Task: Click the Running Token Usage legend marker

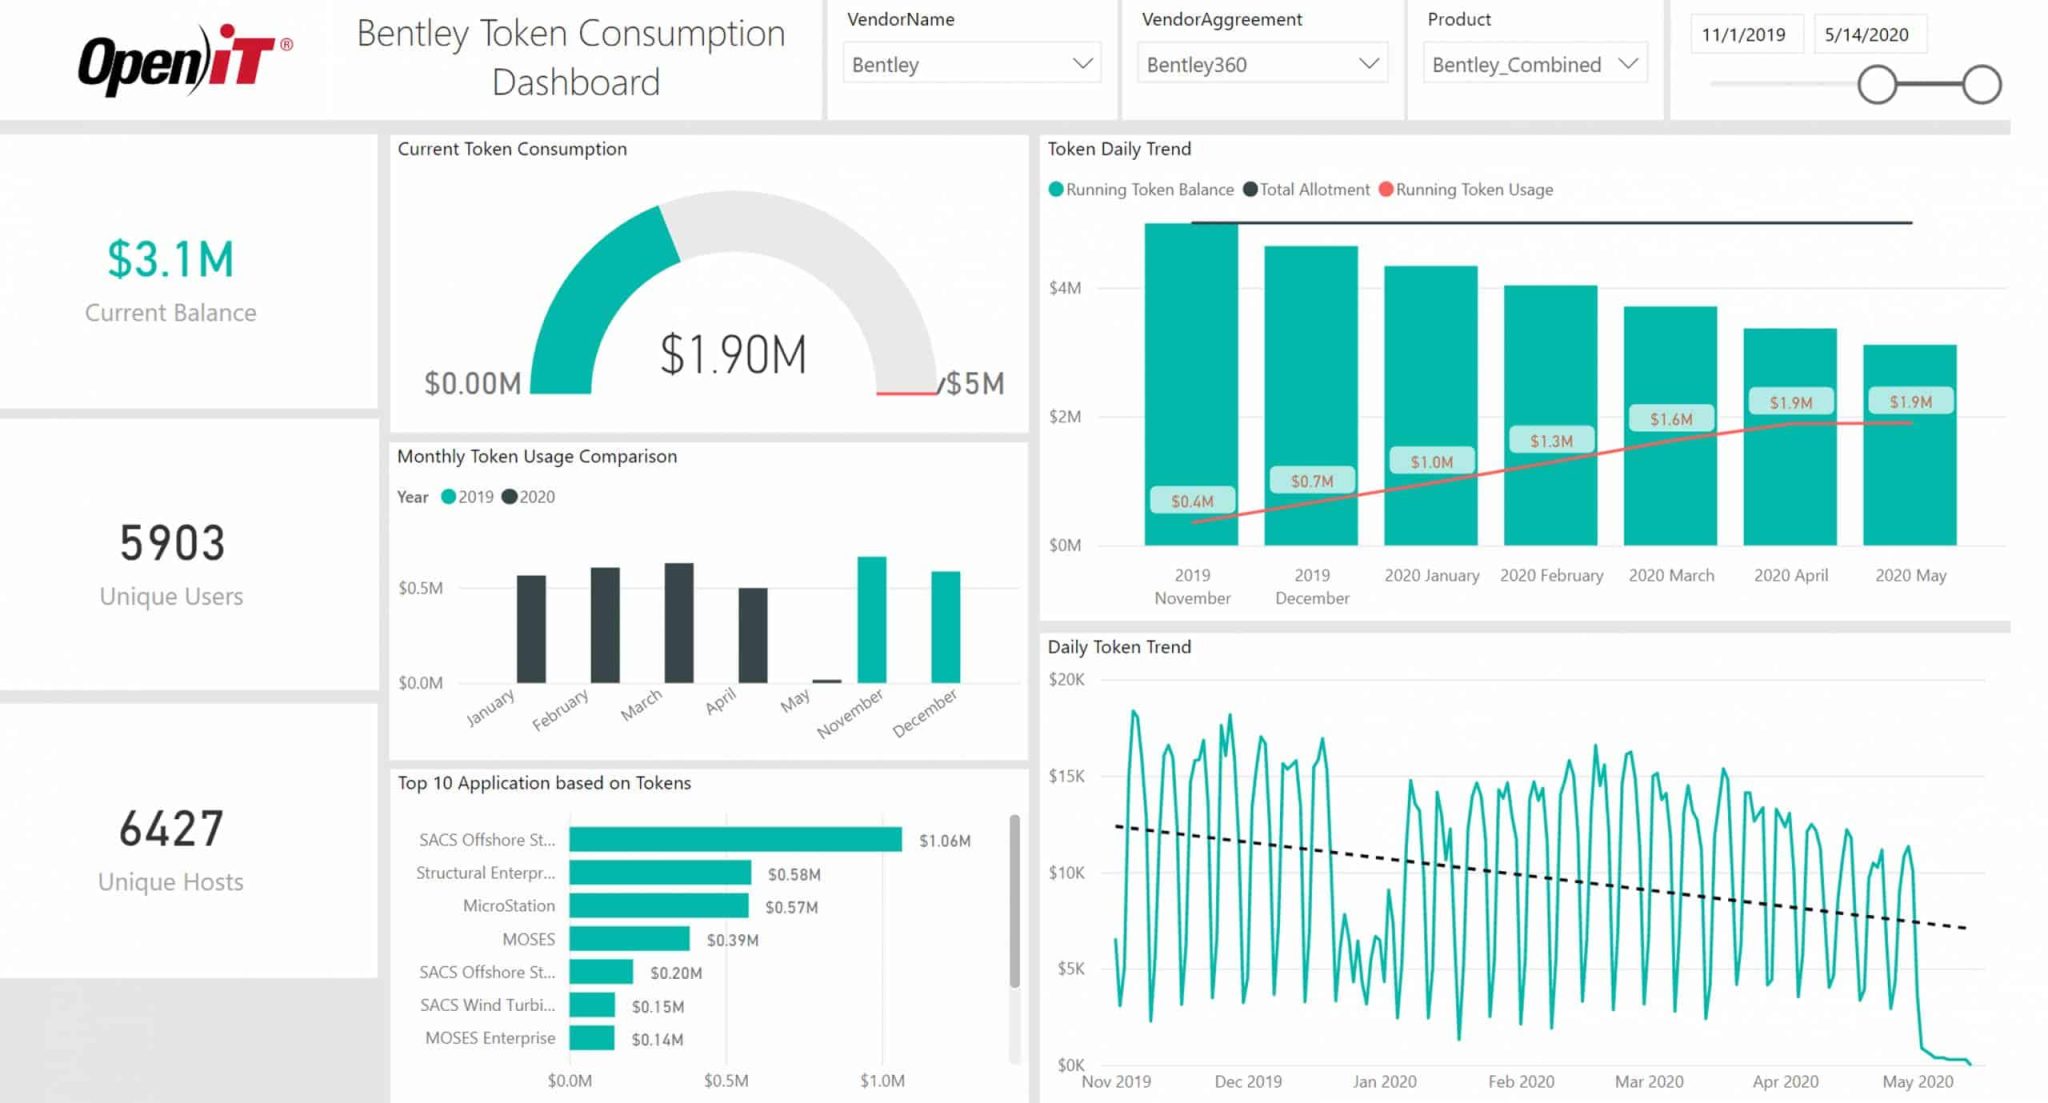Action: pos(1385,189)
